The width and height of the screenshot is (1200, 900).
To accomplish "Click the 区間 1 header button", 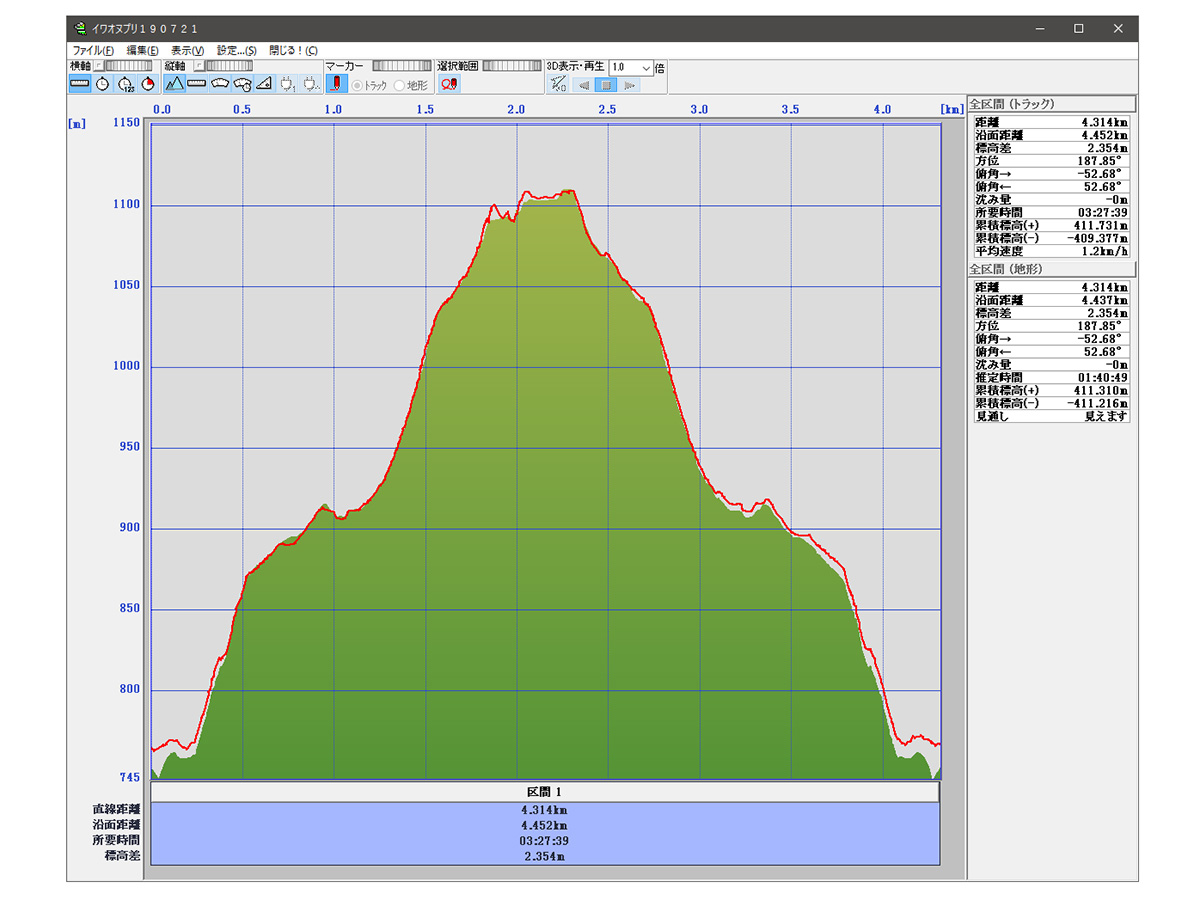I will [x=545, y=791].
